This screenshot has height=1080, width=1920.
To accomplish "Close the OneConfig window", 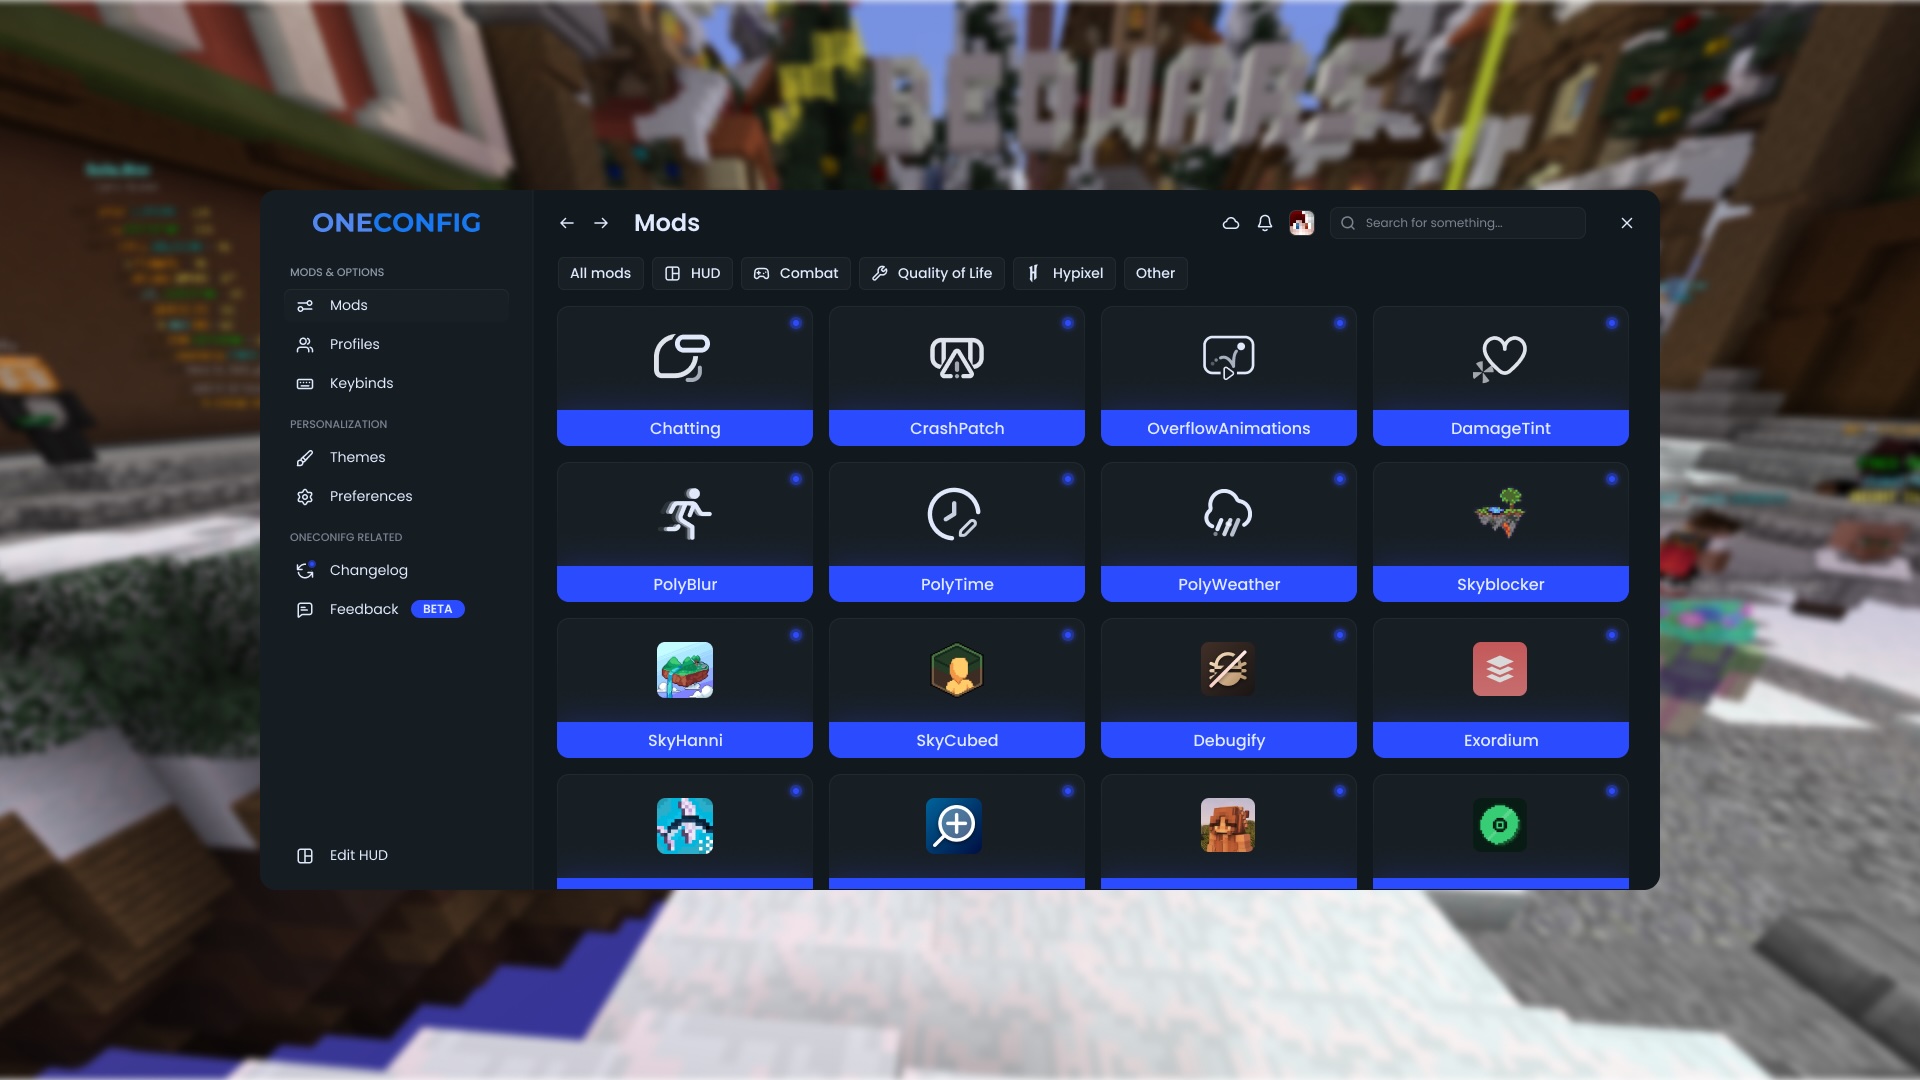I will click(1627, 223).
